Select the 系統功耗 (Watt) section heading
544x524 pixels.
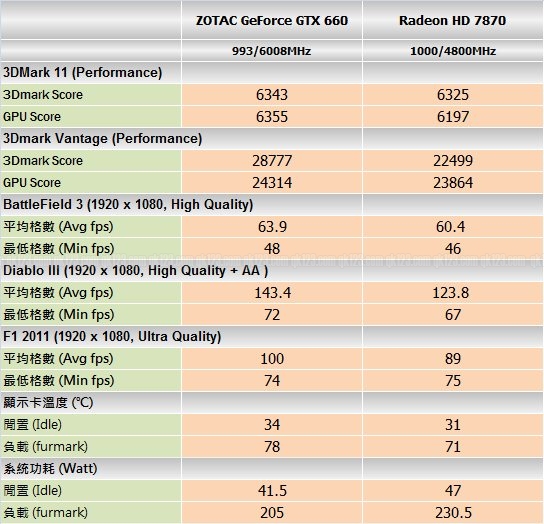[x=50, y=468]
